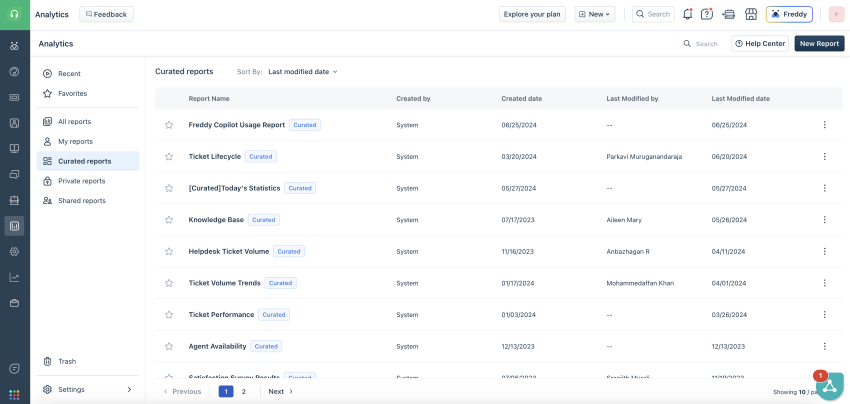The image size is (850, 404).
Task: Click the Analytics Search field
Action: coord(700,43)
